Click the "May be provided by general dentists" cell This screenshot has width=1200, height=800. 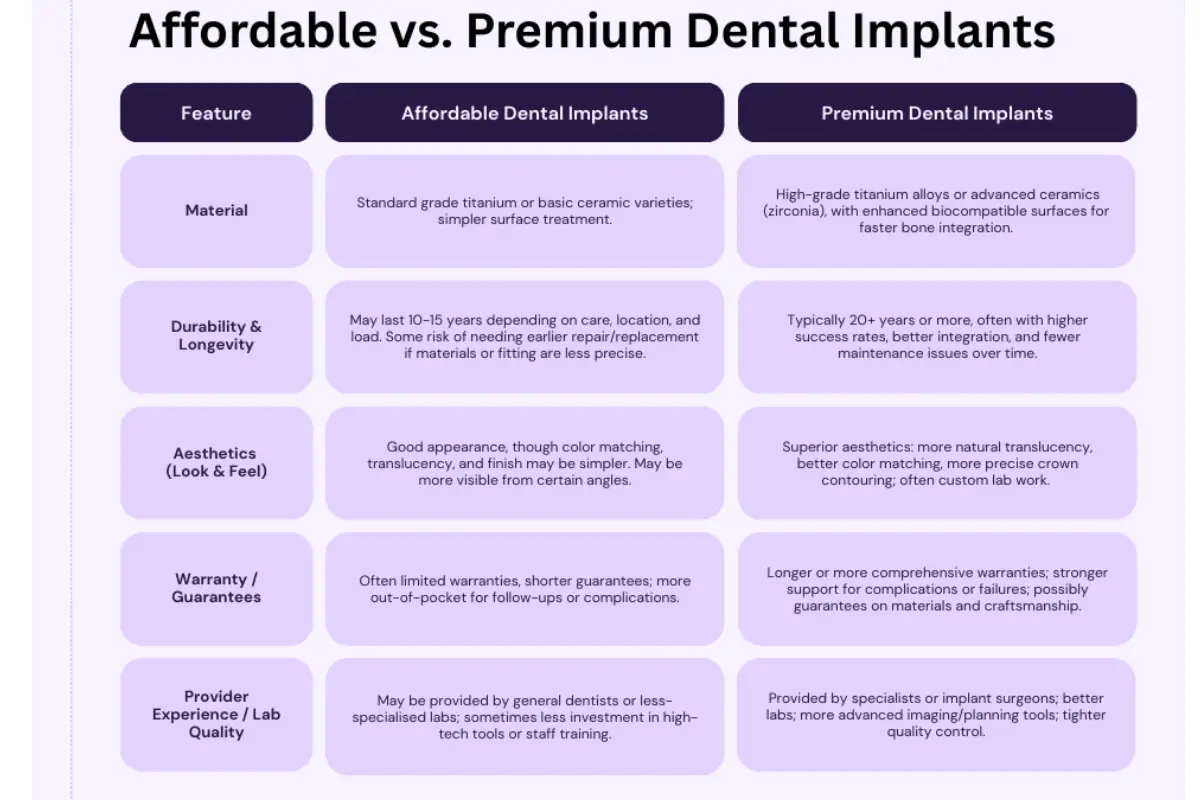pyautogui.click(x=524, y=716)
